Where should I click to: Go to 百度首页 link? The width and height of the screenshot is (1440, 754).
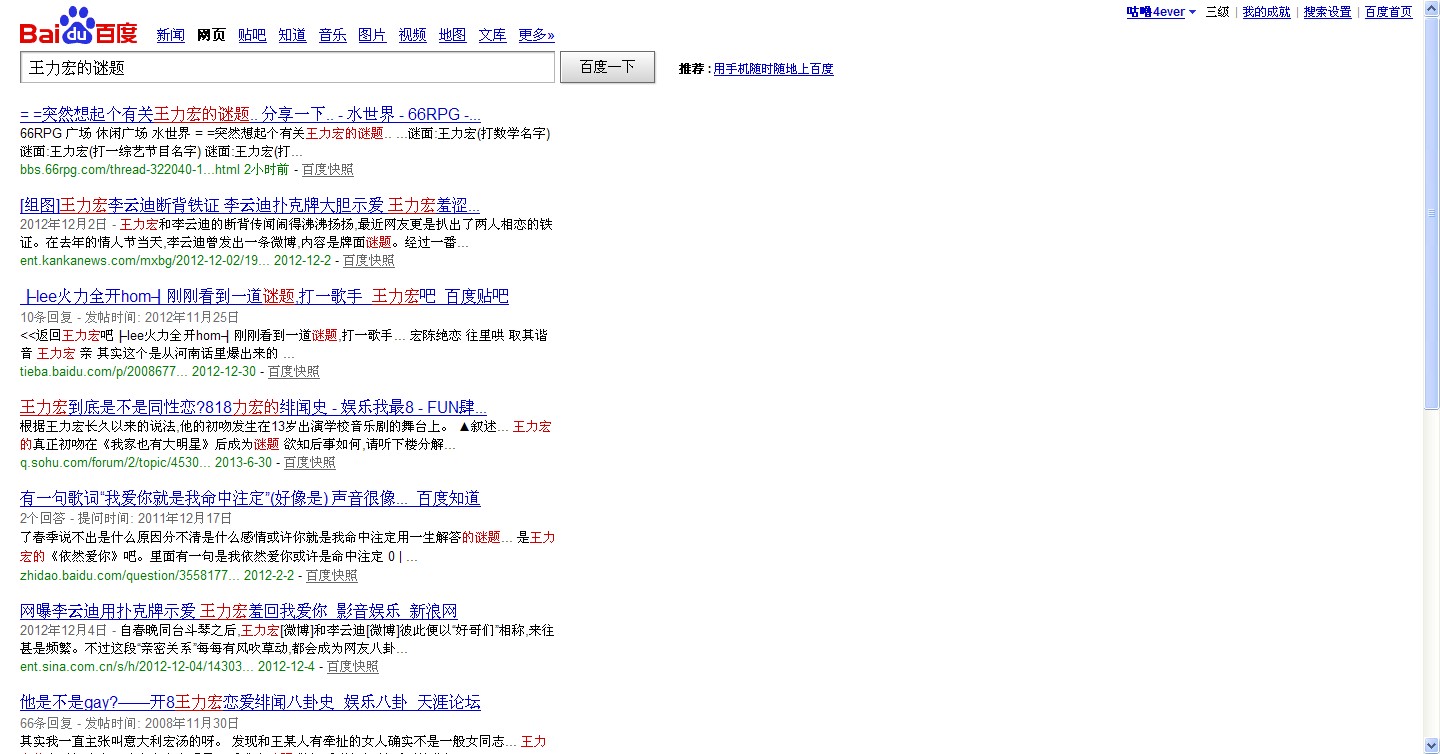pyautogui.click(x=1388, y=12)
